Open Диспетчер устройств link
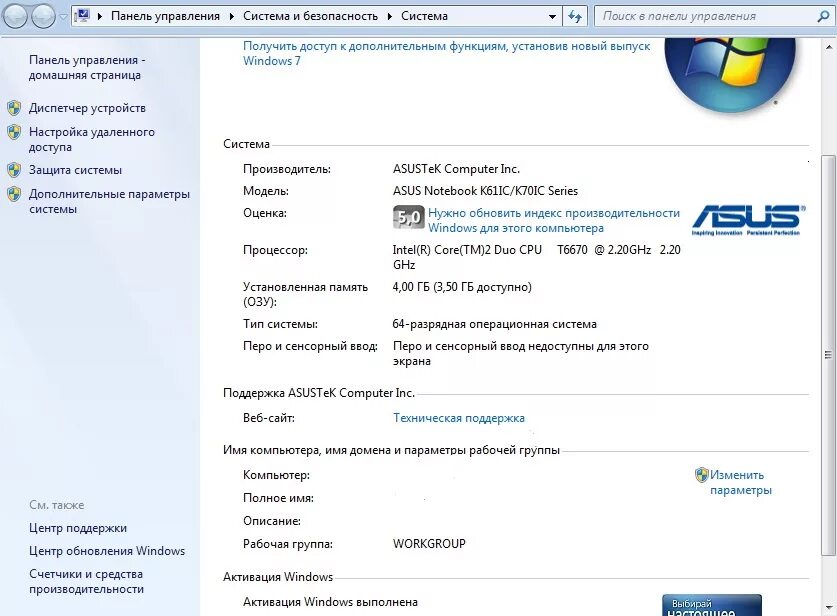Image resolution: width=837 pixels, height=616 pixels. 87,108
